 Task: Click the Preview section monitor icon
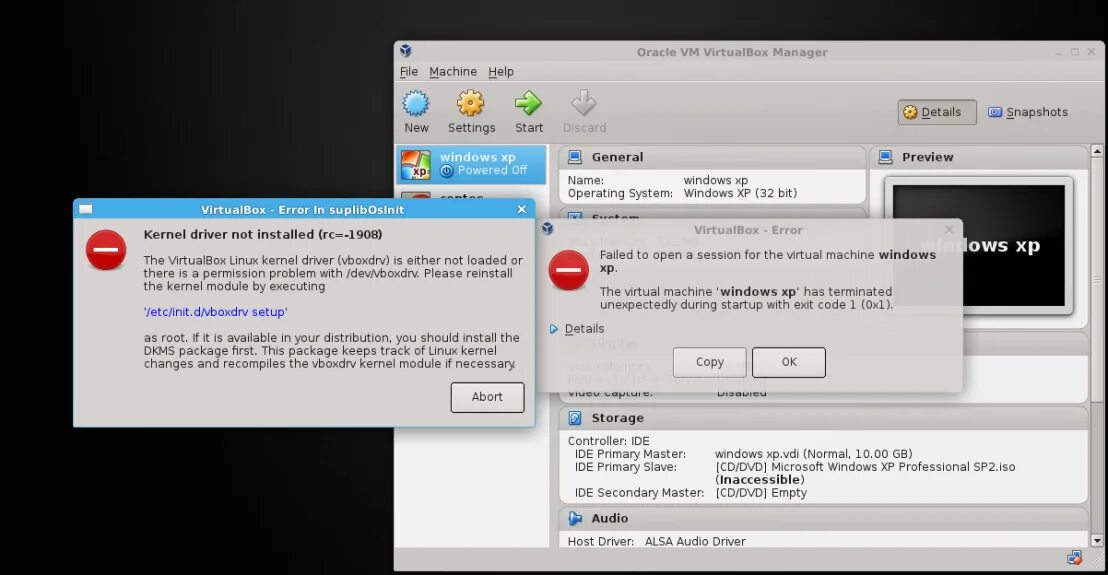point(885,157)
